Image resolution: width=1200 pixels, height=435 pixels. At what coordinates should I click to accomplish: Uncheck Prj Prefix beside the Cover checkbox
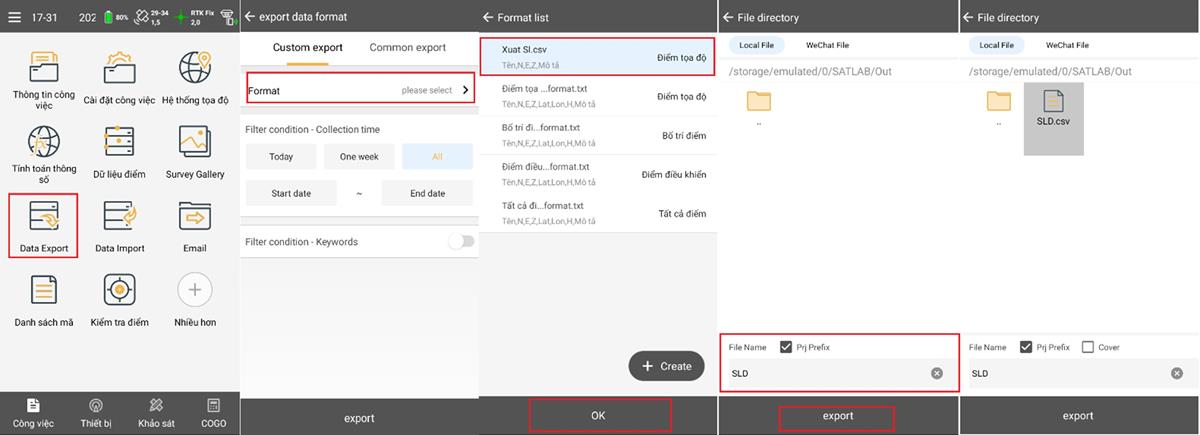point(1026,347)
